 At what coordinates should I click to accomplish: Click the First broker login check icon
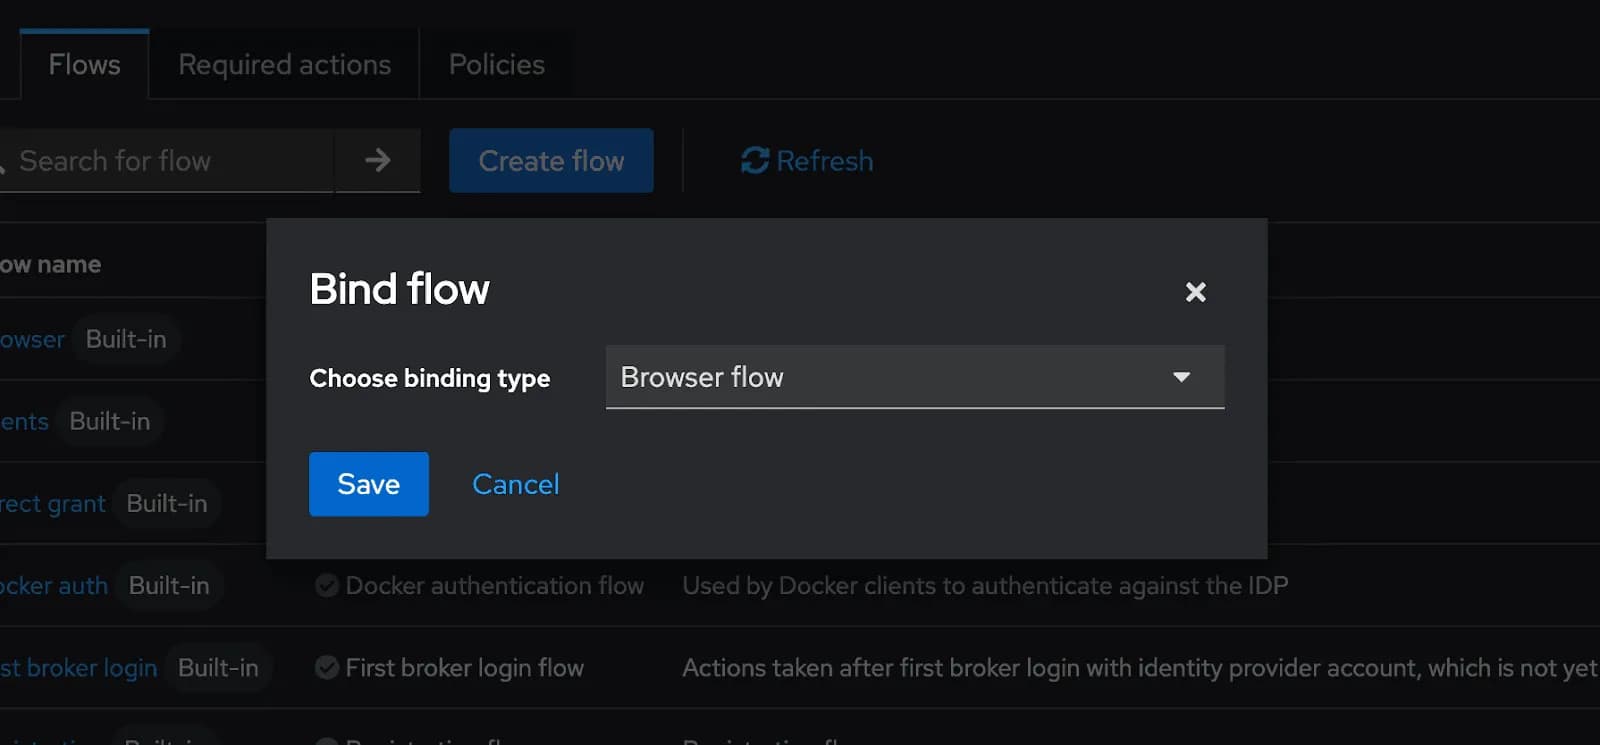pyautogui.click(x=326, y=667)
